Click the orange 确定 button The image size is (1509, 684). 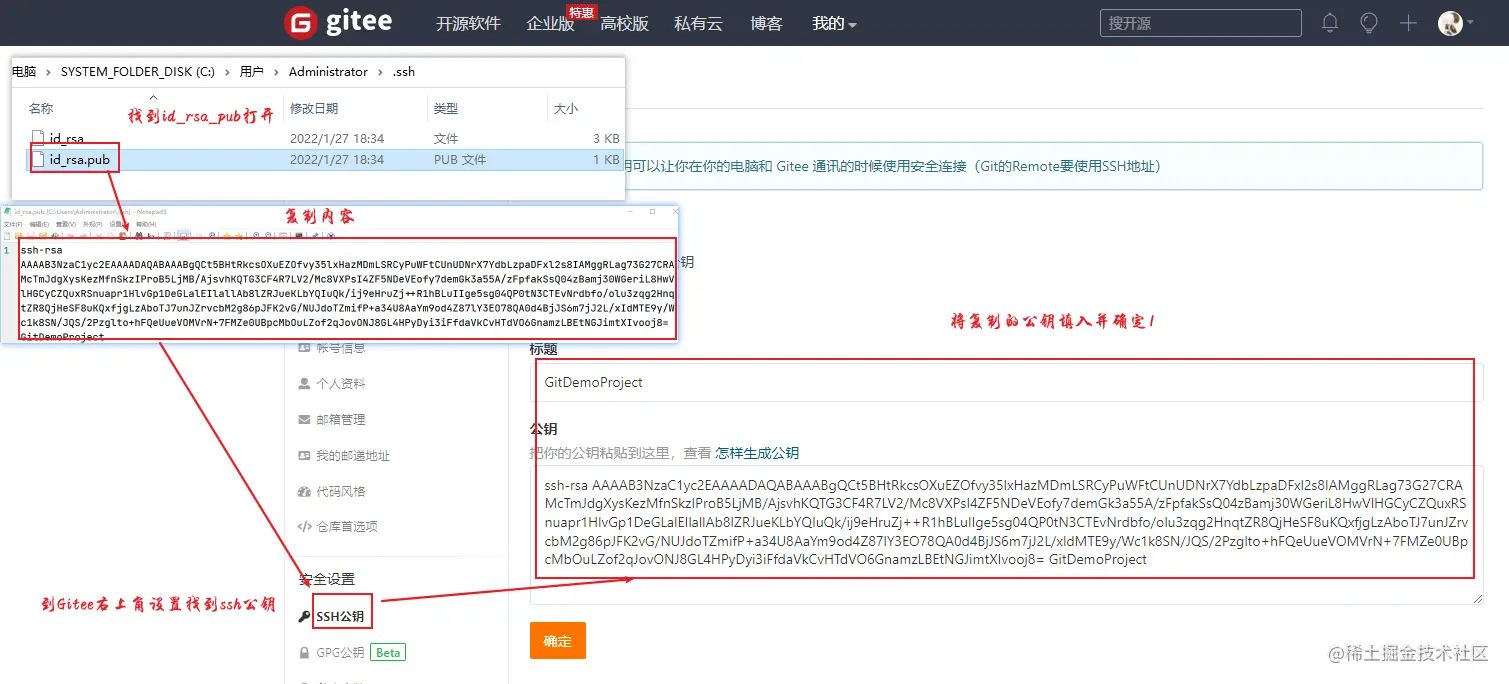[558, 641]
